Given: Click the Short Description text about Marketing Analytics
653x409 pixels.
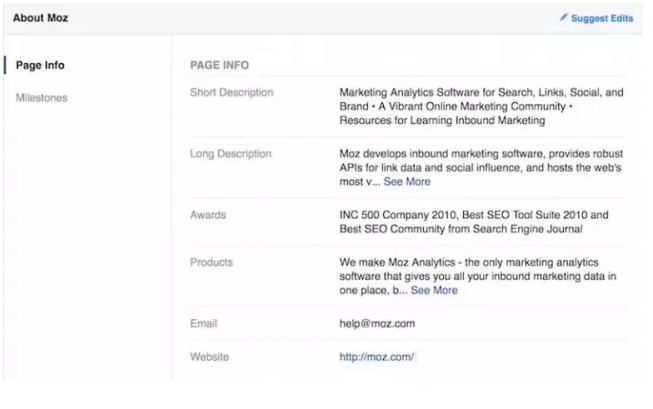Looking at the screenshot, I should pos(481,106).
